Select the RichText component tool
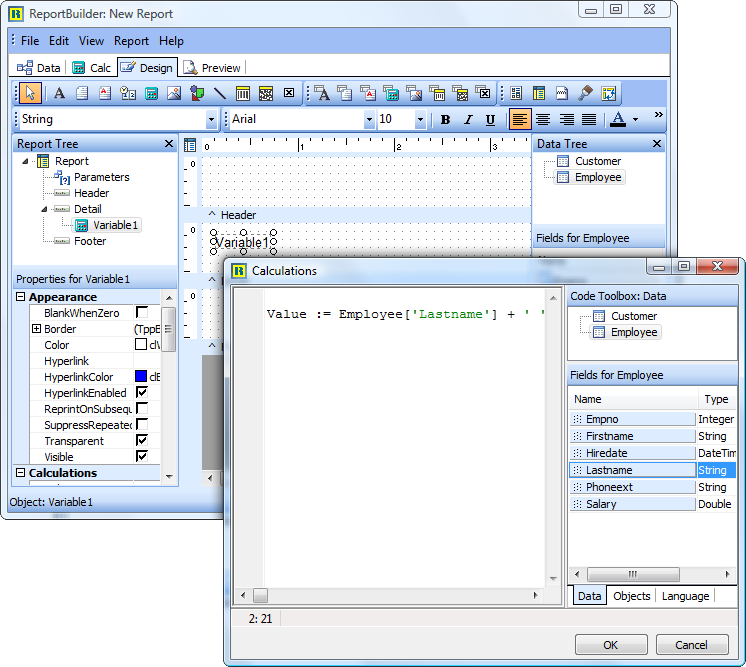Image resolution: width=746 pixels, height=667 pixels. (x=105, y=93)
